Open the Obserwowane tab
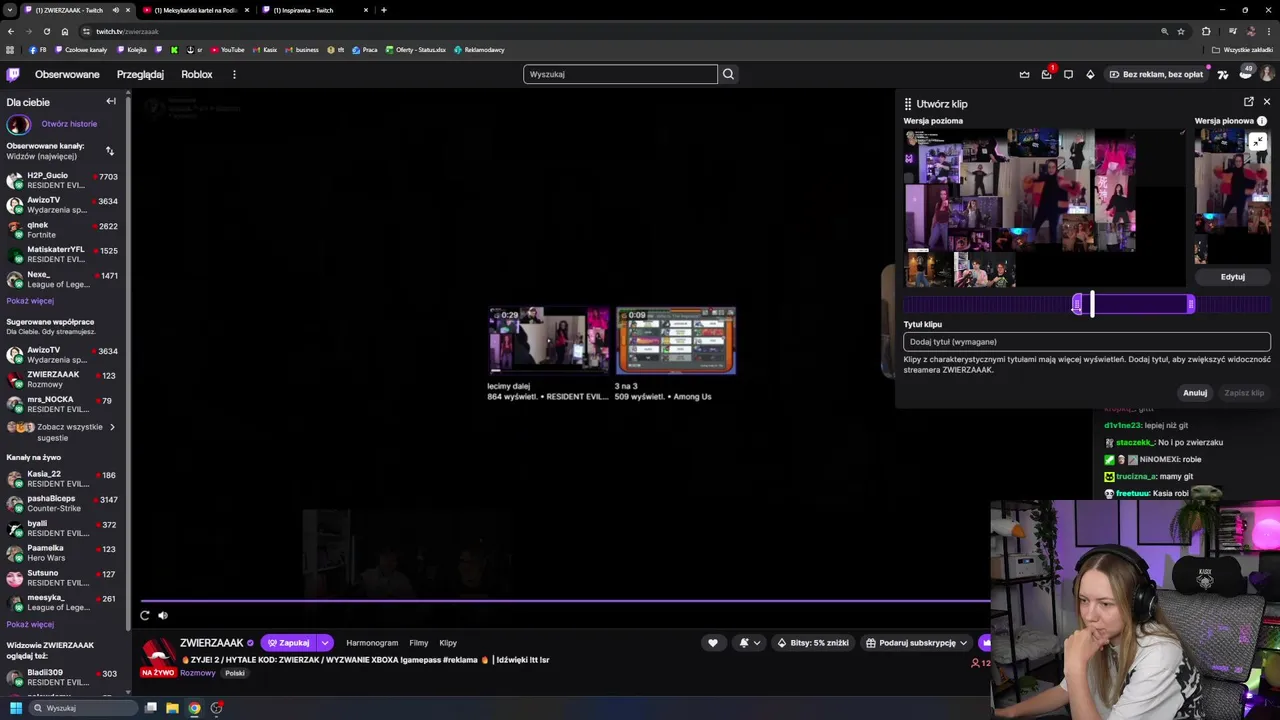Viewport: 1280px width, 720px height. click(x=67, y=74)
